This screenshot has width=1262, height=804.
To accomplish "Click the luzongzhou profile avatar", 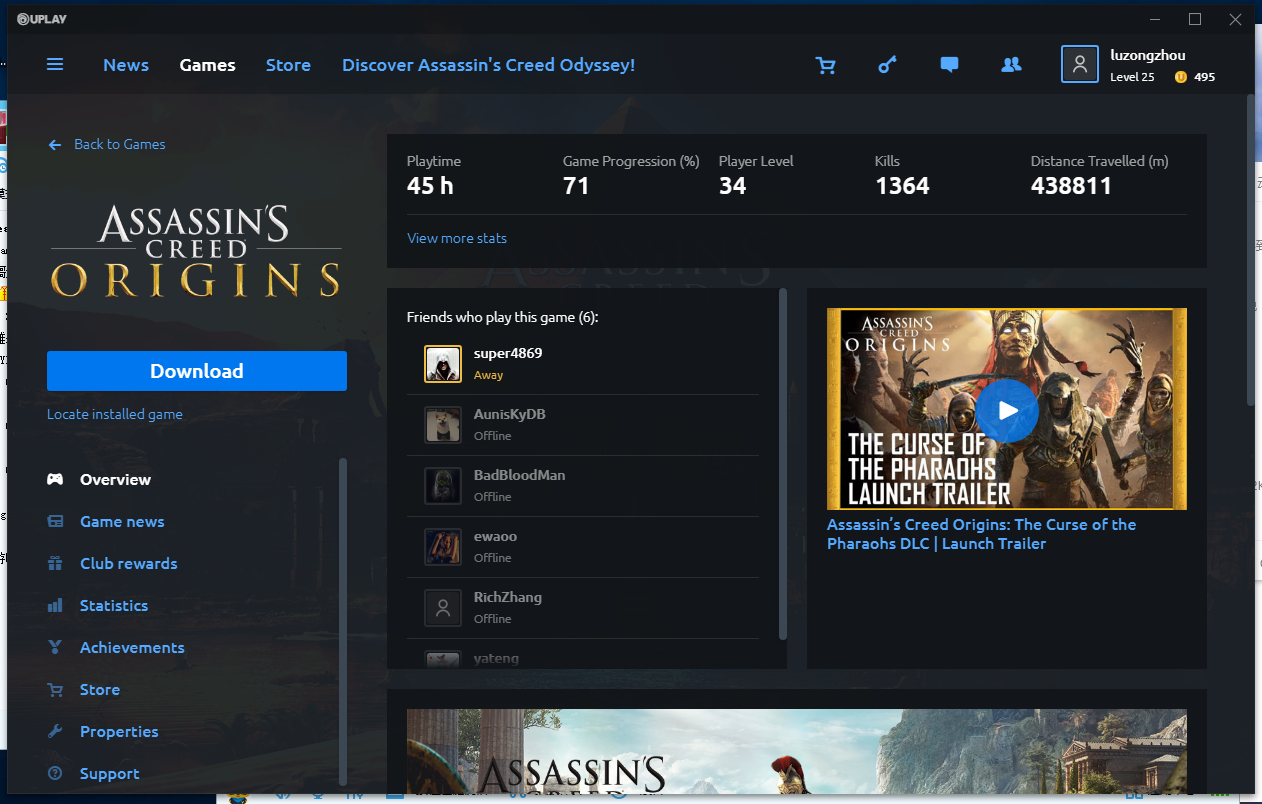I will click(x=1080, y=65).
